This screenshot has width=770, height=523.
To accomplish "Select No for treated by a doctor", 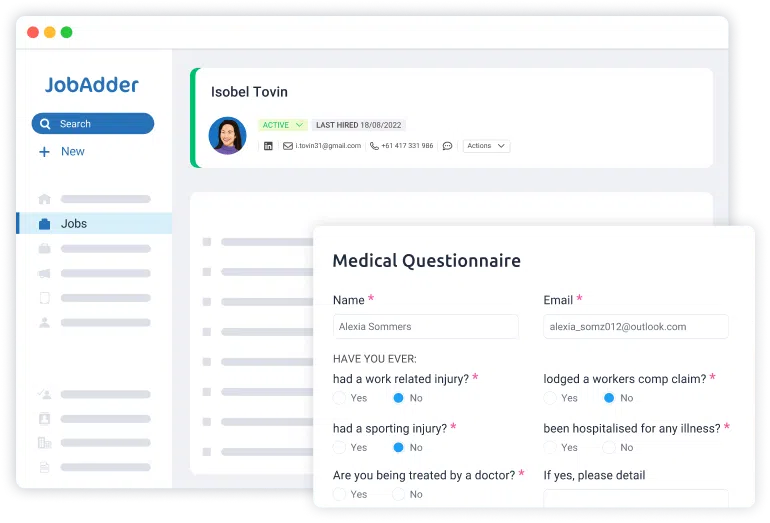I will click(x=398, y=495).
